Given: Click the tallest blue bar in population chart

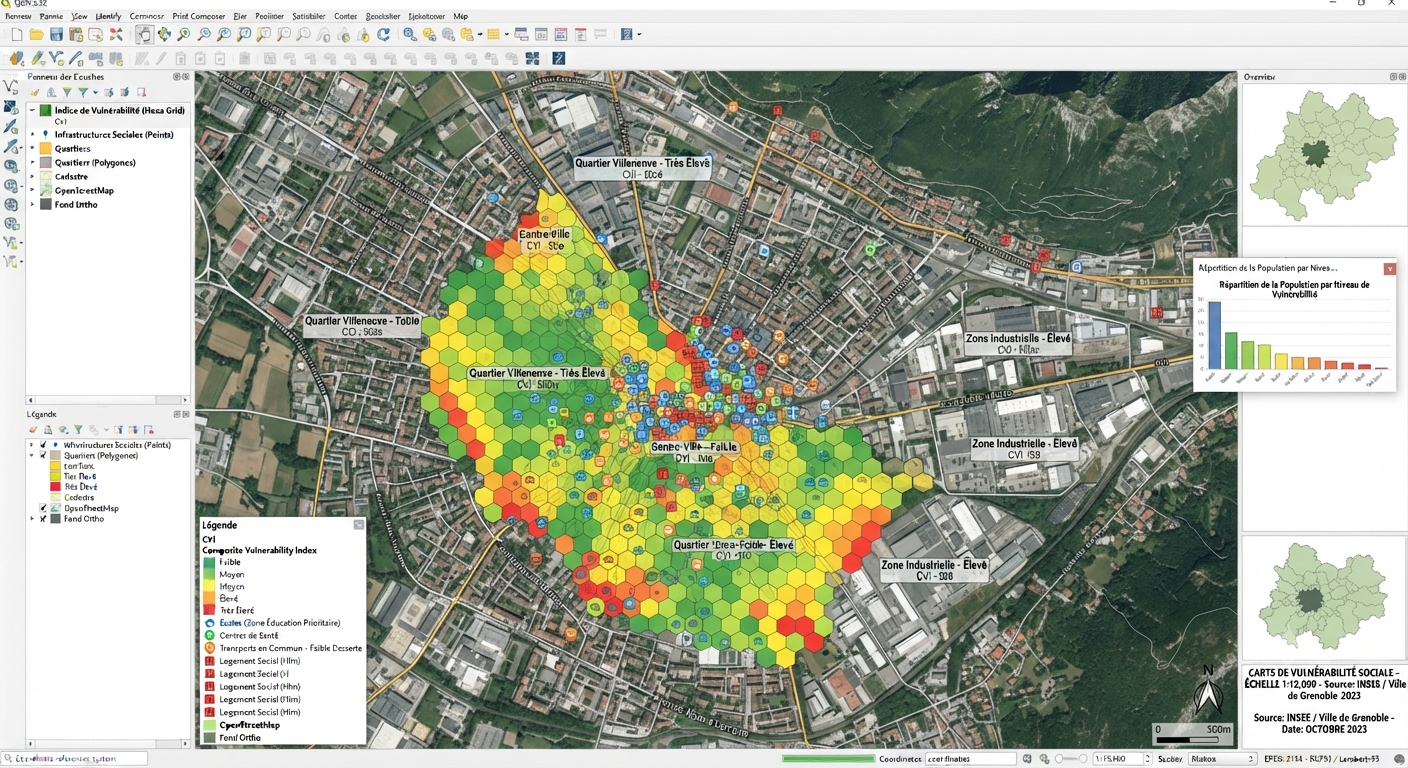Looking at the screenshot, I should [x=1214, y=335].
